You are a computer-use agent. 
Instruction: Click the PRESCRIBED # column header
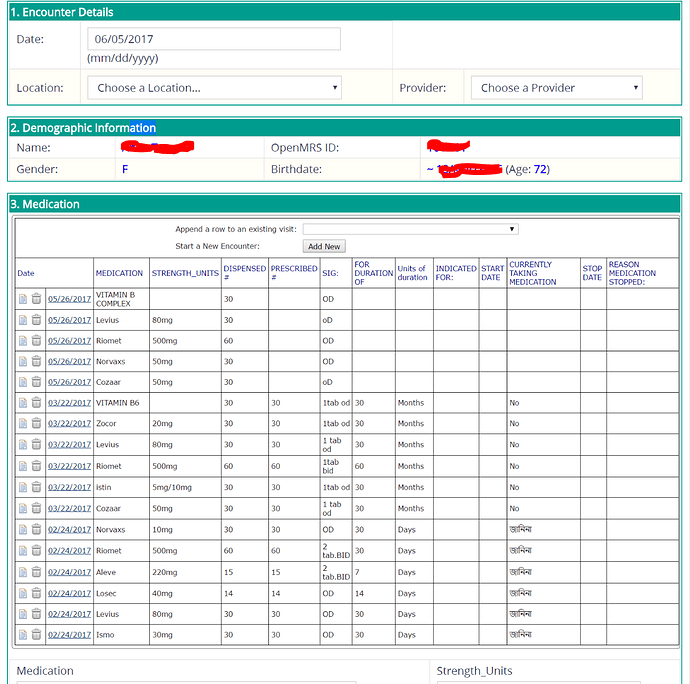click(294, 272)
